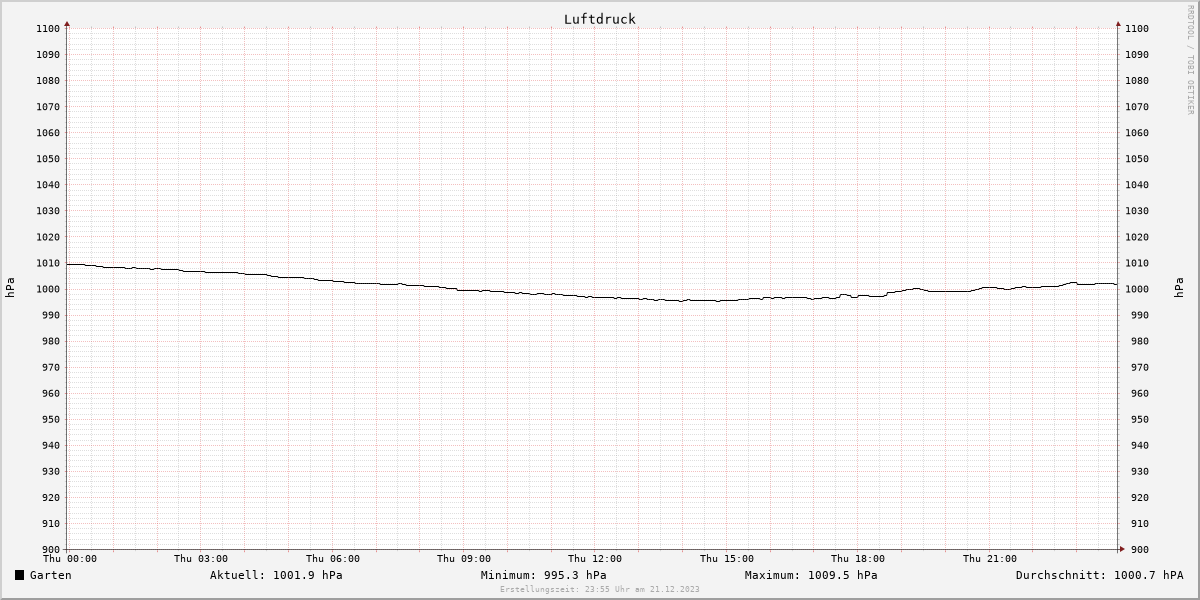The width and height of the screenshot is (1200, 600).
Task: Click the 1100 label on left y-axis
Action: click(x=47, y=29)
